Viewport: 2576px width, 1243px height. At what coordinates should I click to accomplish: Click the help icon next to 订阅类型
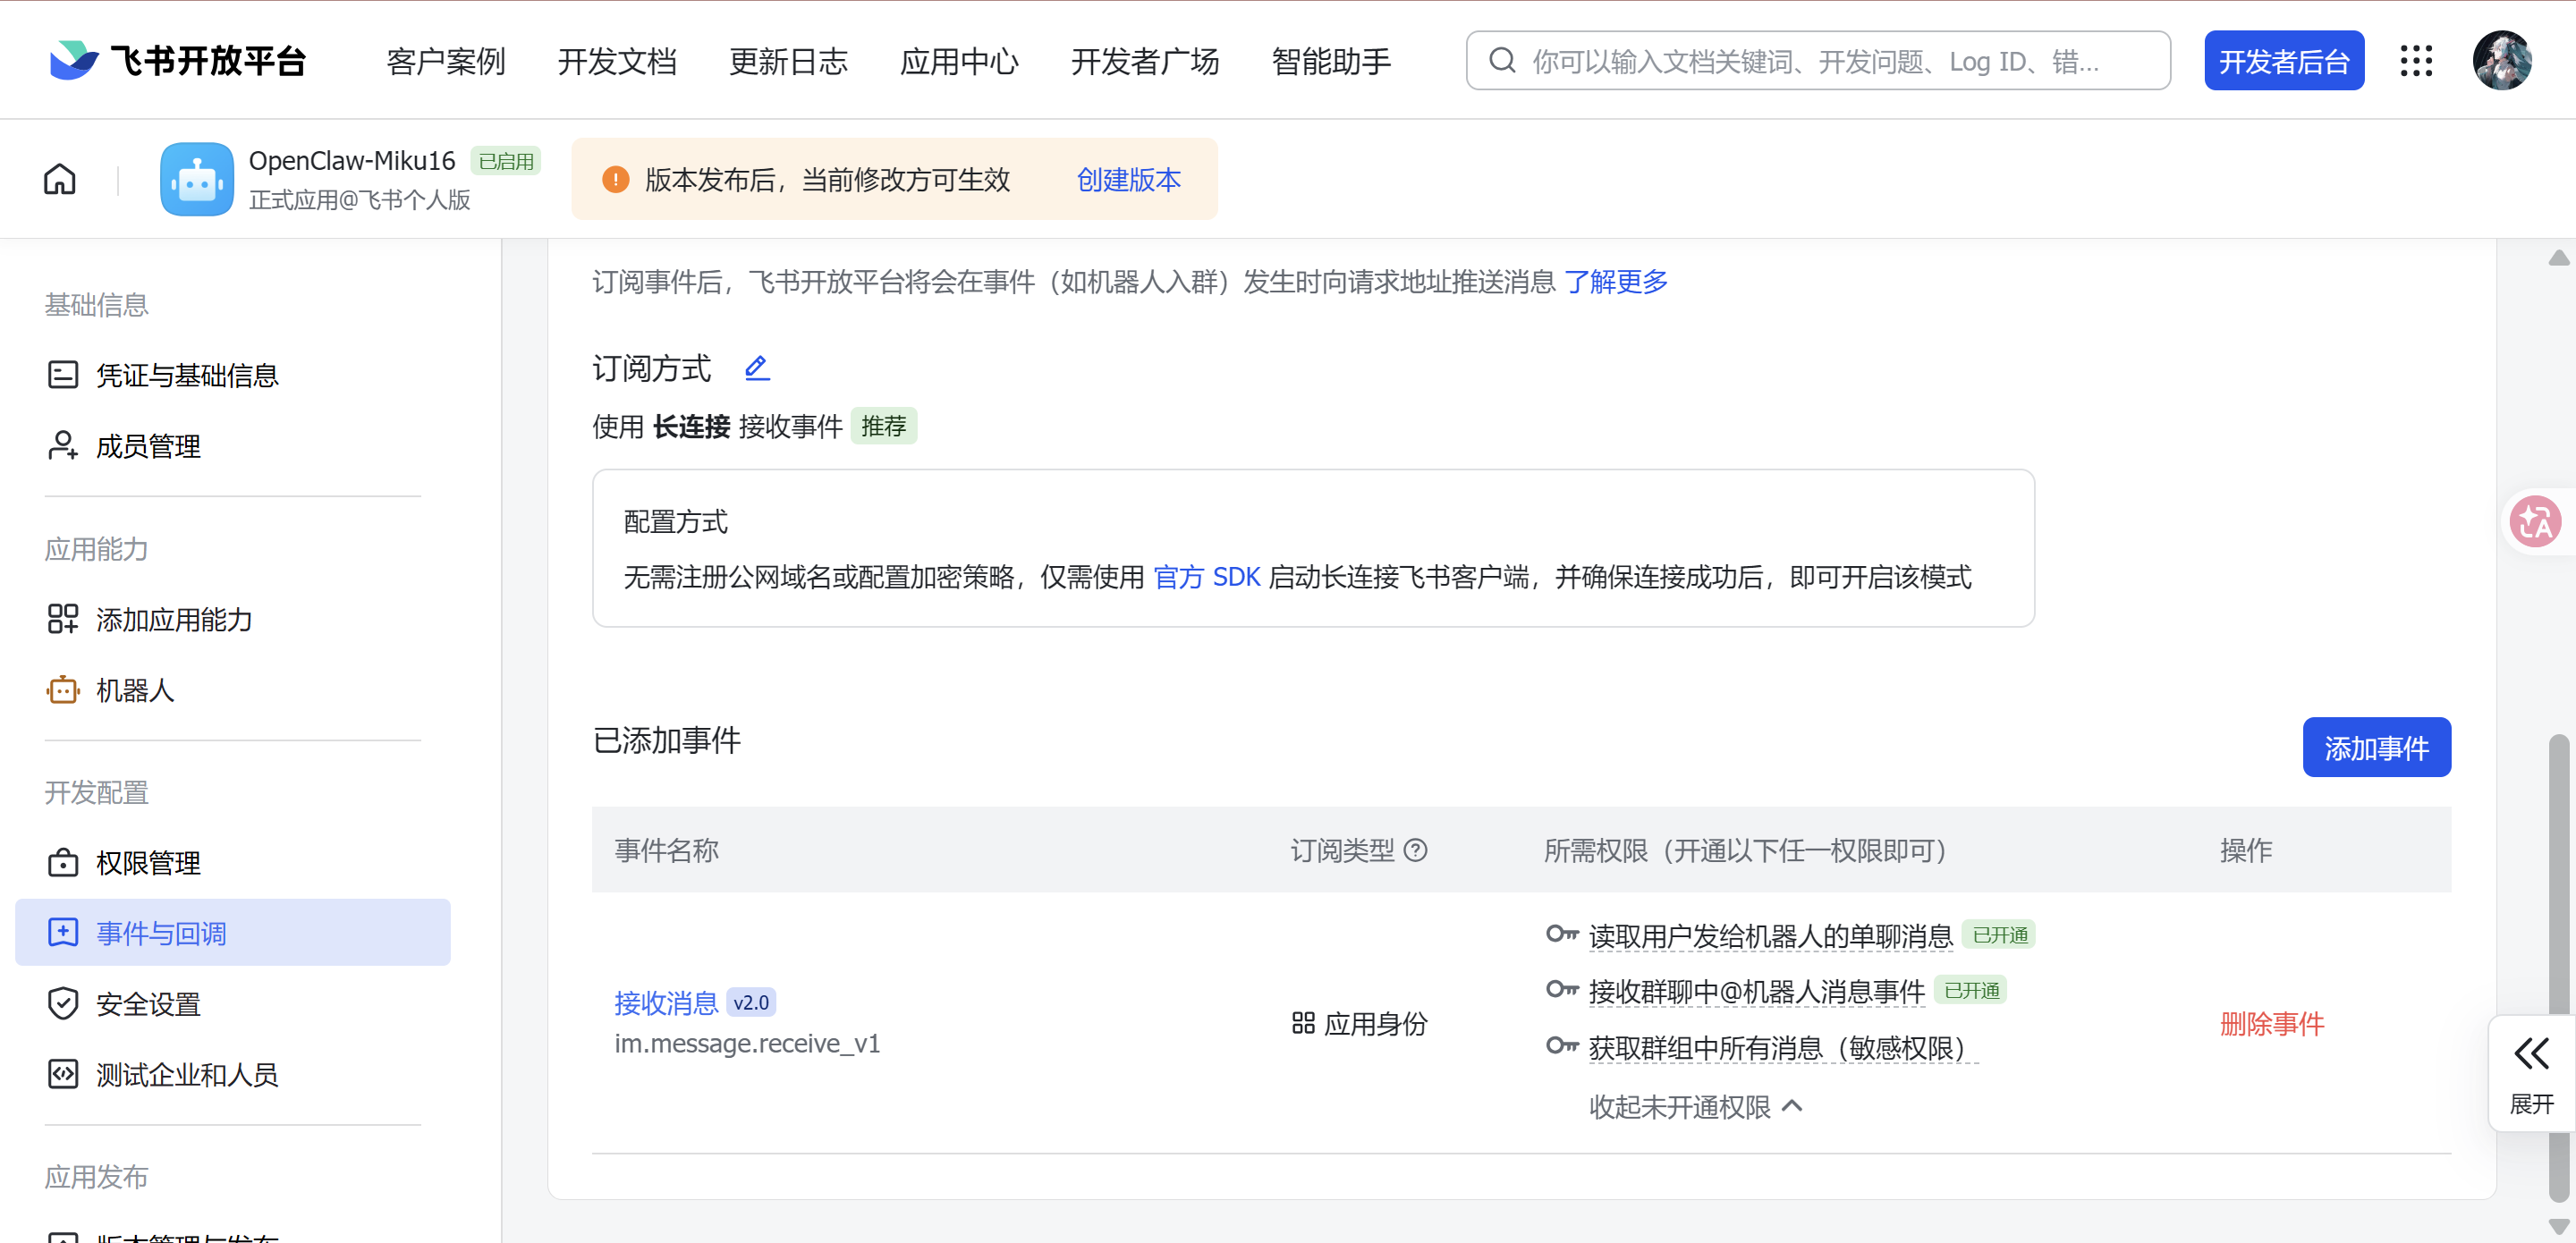pos(1416,850)
